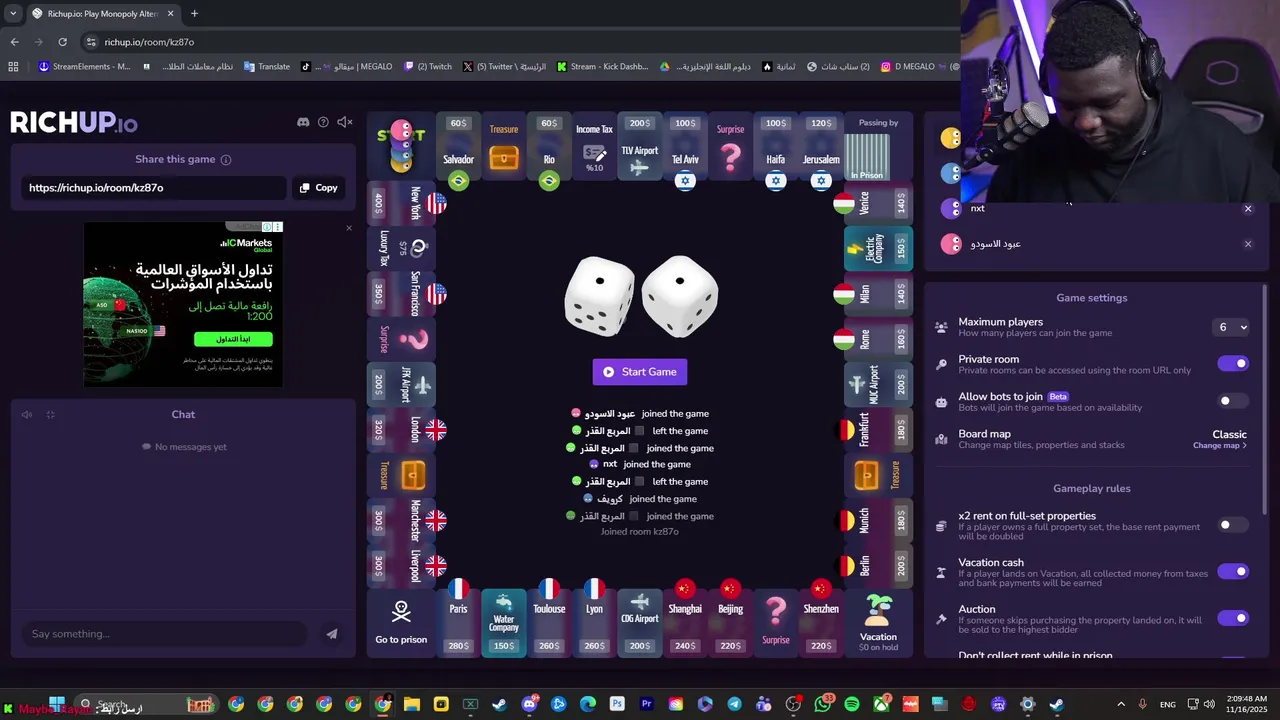Open Spotify from the taskbar

[x=852, y=704]
